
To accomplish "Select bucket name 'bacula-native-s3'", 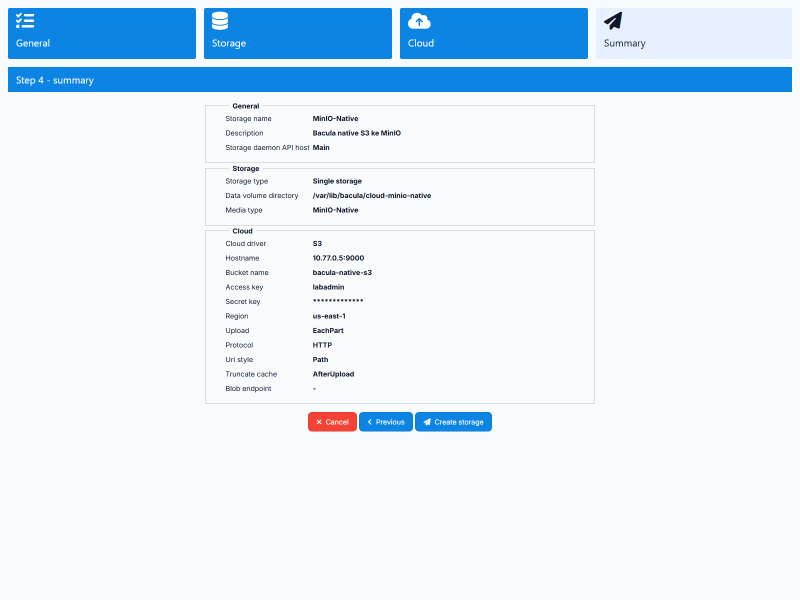I will click(x=342, y=272).
